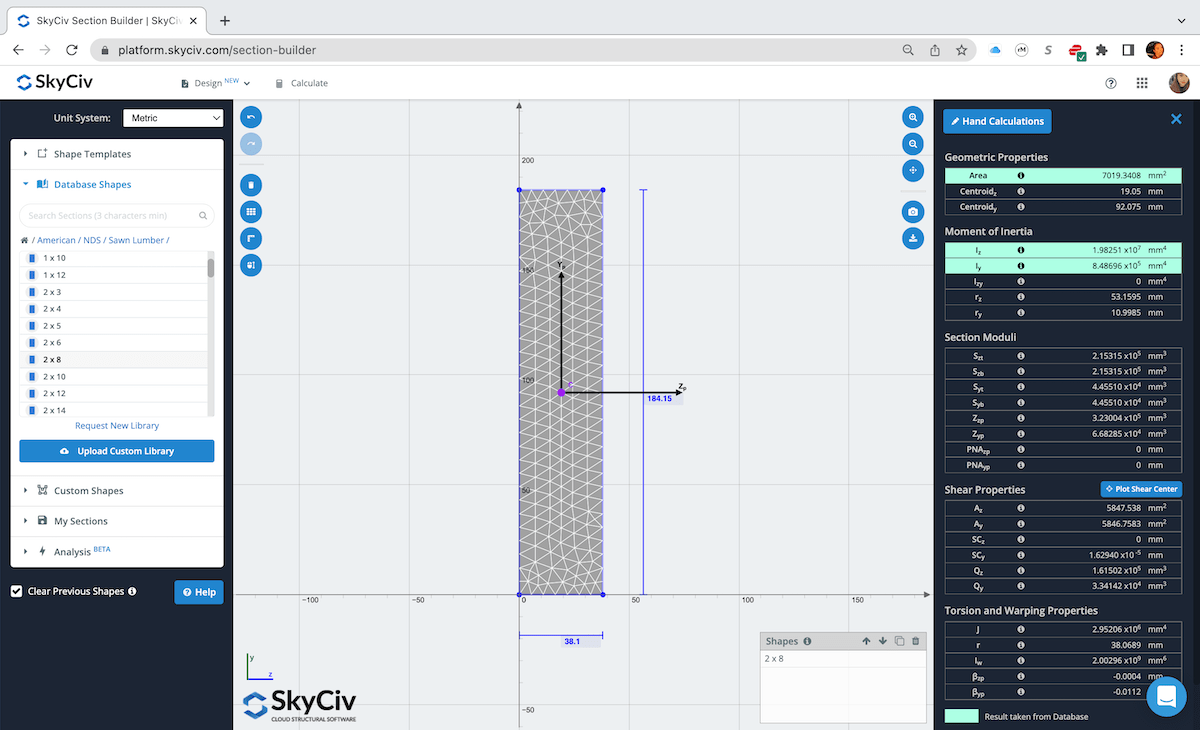Take a screenshot using the camera icon

click(x=913, y=211)
